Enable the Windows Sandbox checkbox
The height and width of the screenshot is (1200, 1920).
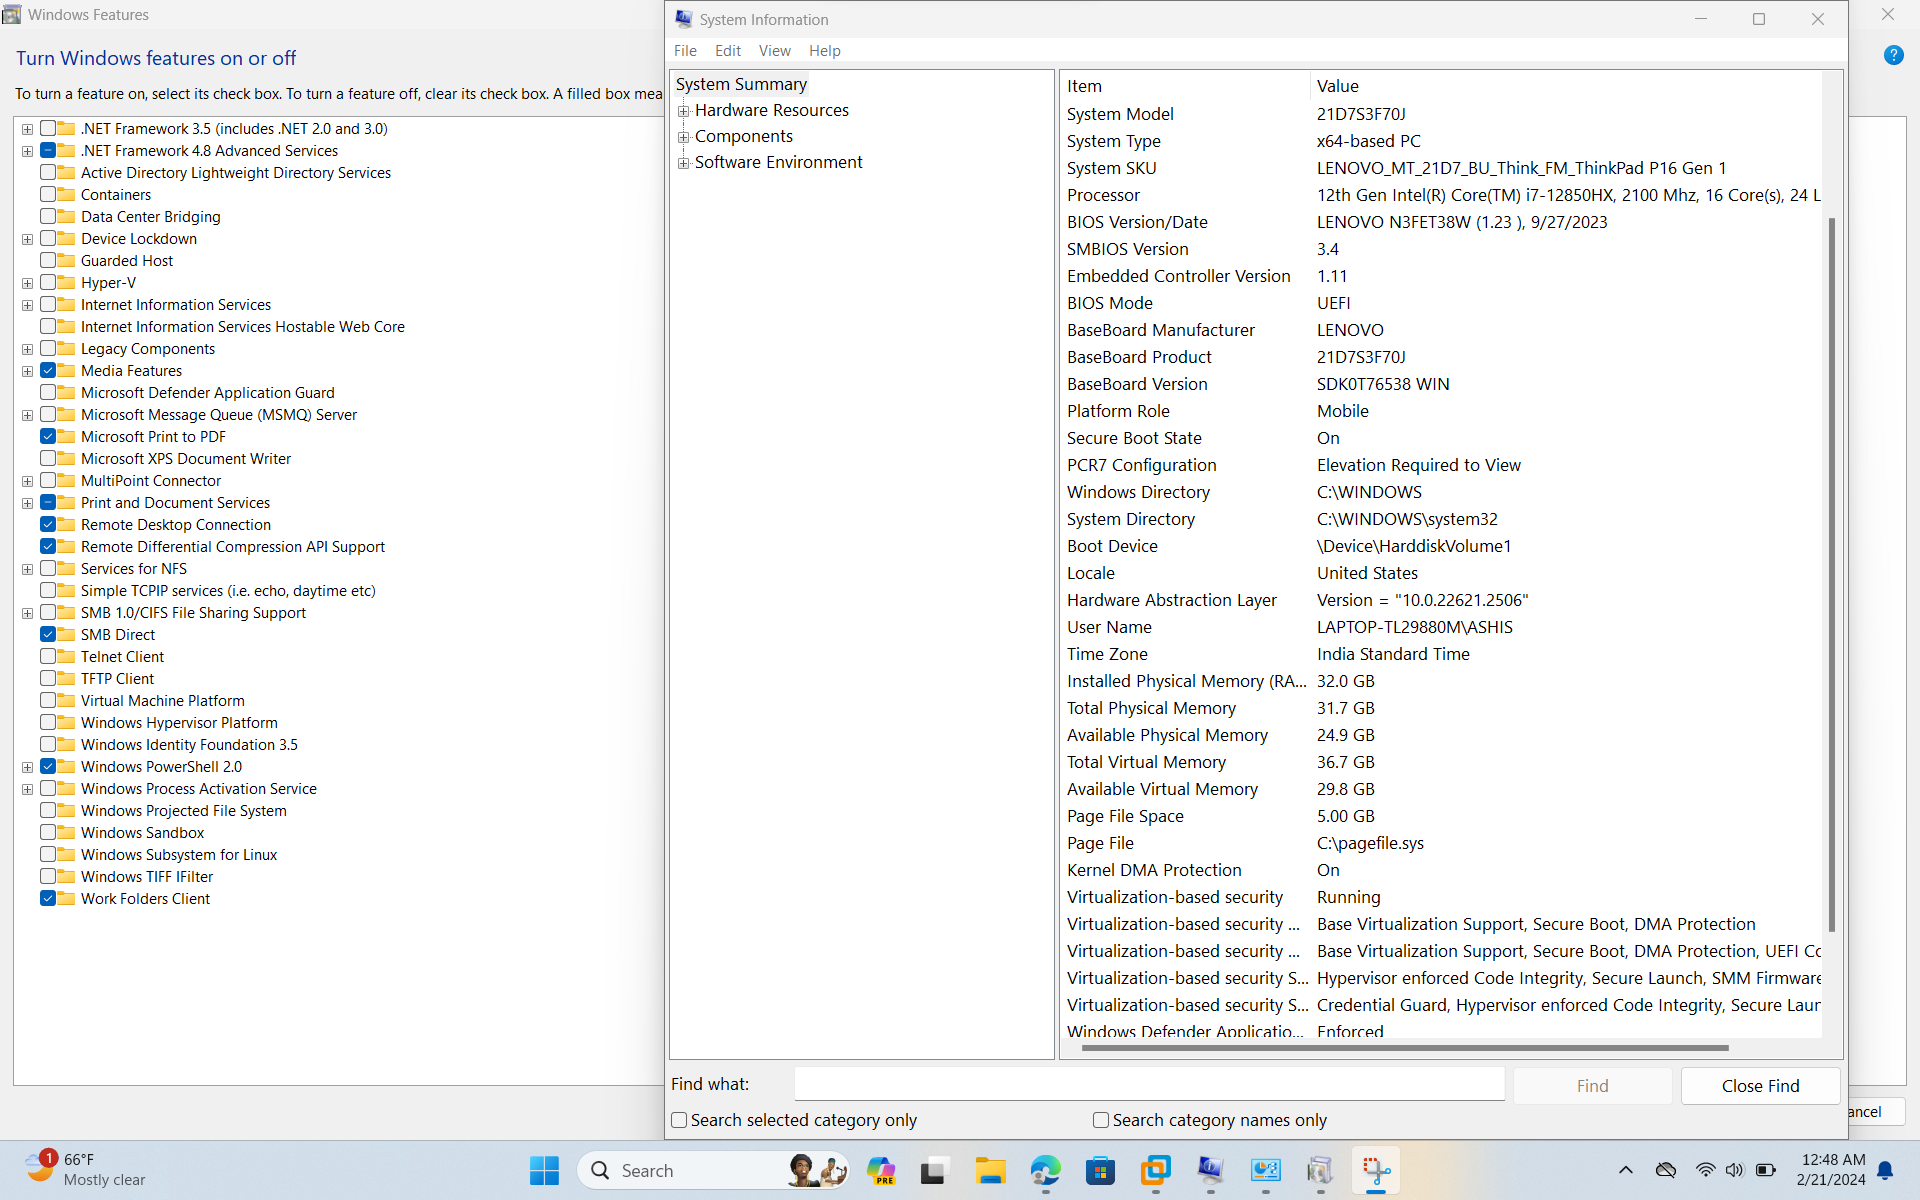point(48,833)
